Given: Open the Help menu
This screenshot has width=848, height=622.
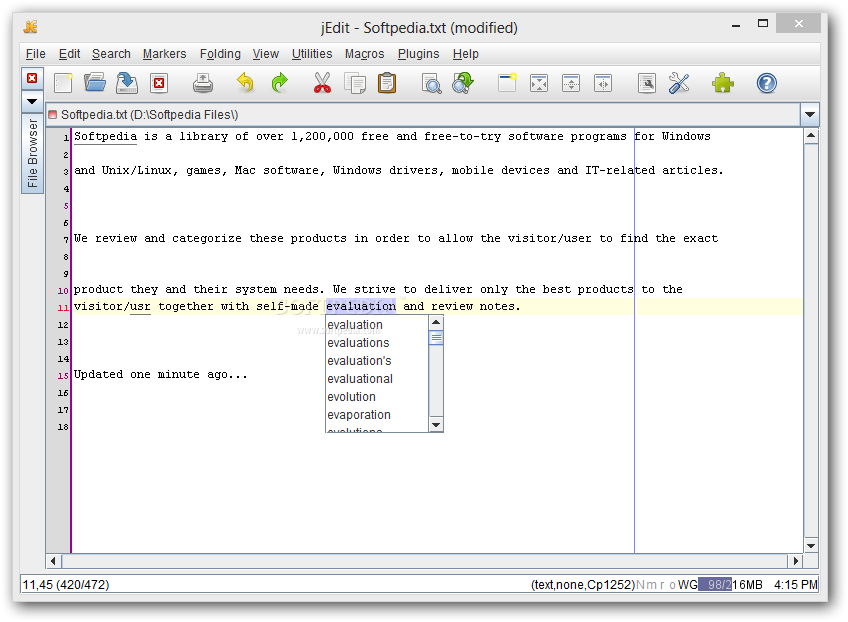Looking at the screenshot, I should point(466,54).
